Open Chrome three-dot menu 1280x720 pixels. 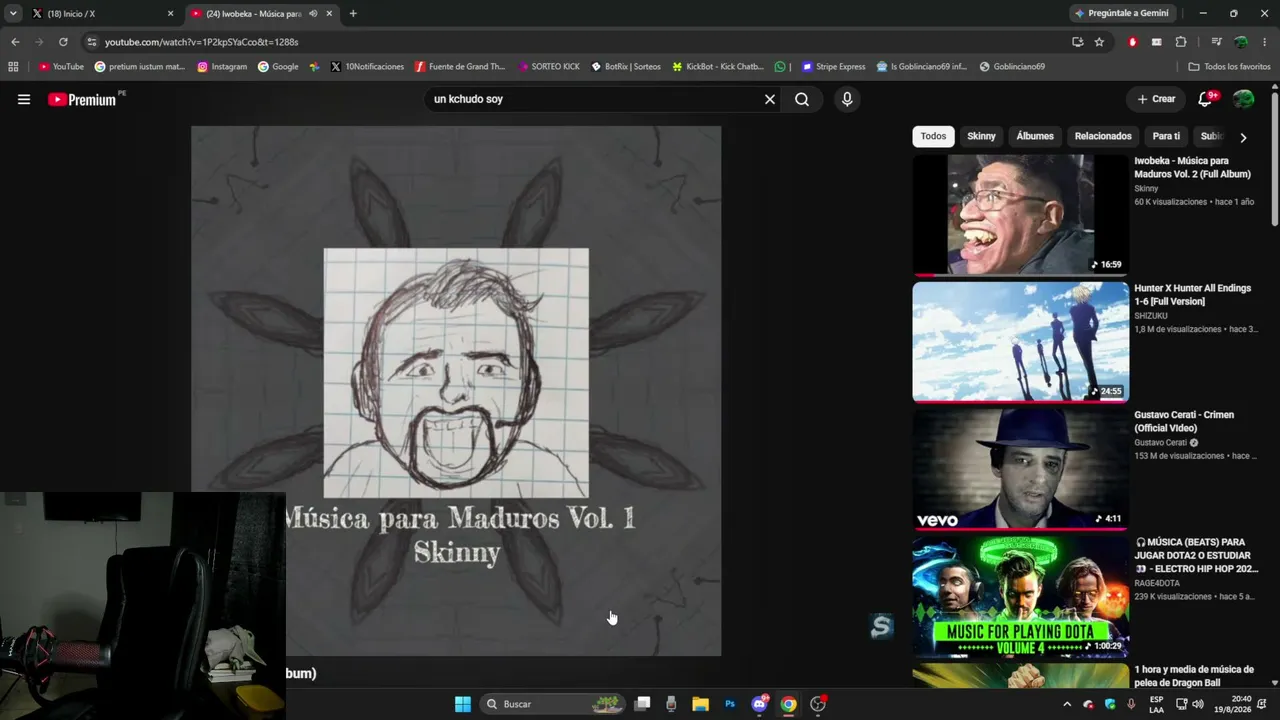click(x=1265, y=42)
